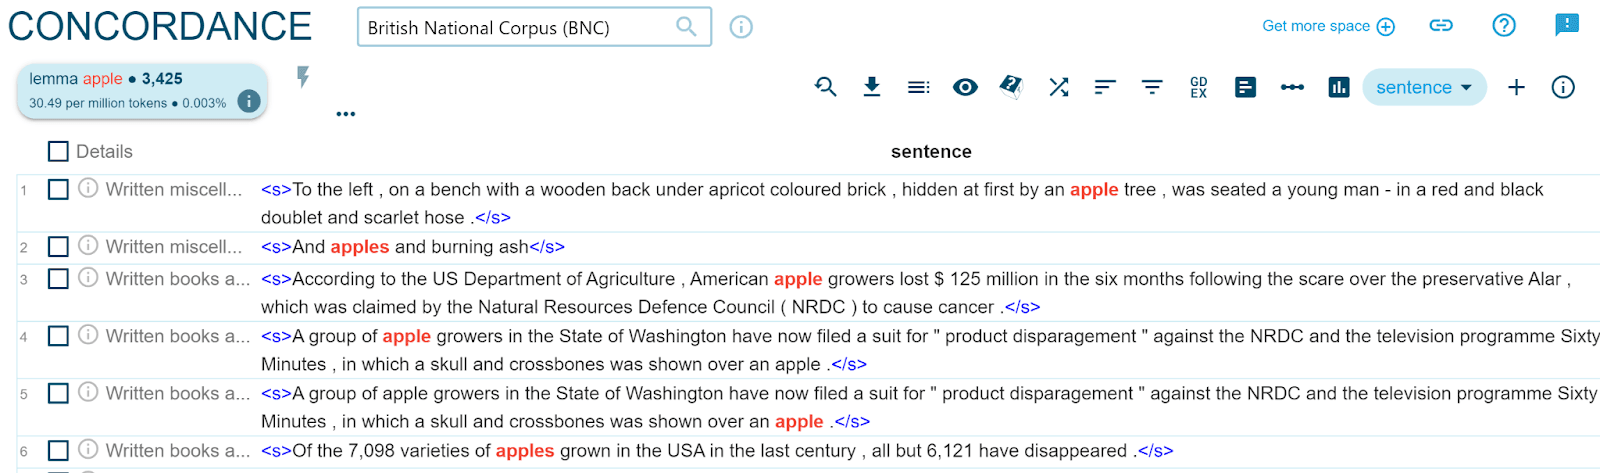1600x473 pixels.
Task: Click the help question mark icon
Action: [1504, 26]
